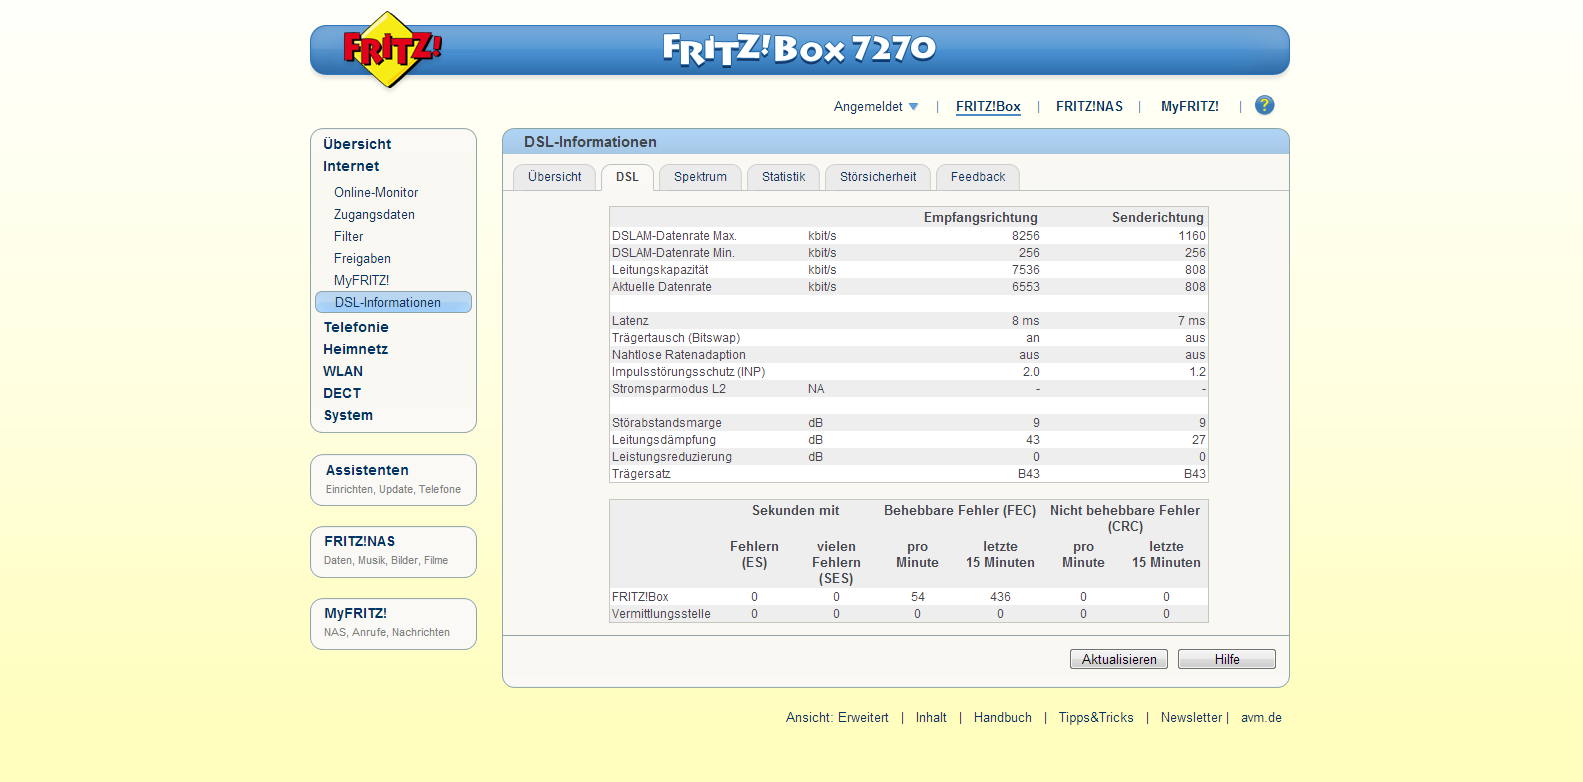
Task: Click the DSLAM-Datenrate Min. row label
Action: coord(673,253)
